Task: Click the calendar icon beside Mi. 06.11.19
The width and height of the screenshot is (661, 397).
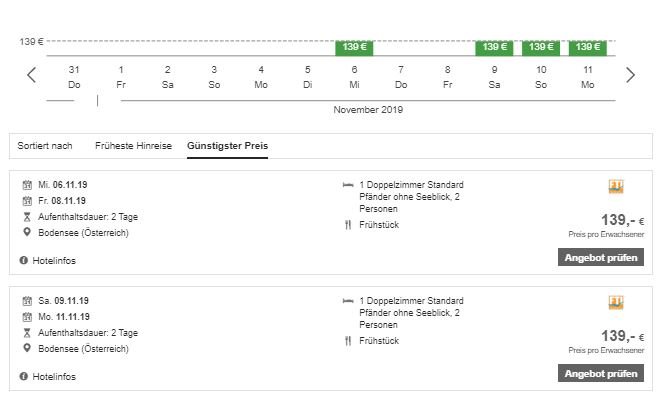Action: (x=27, y=185)
